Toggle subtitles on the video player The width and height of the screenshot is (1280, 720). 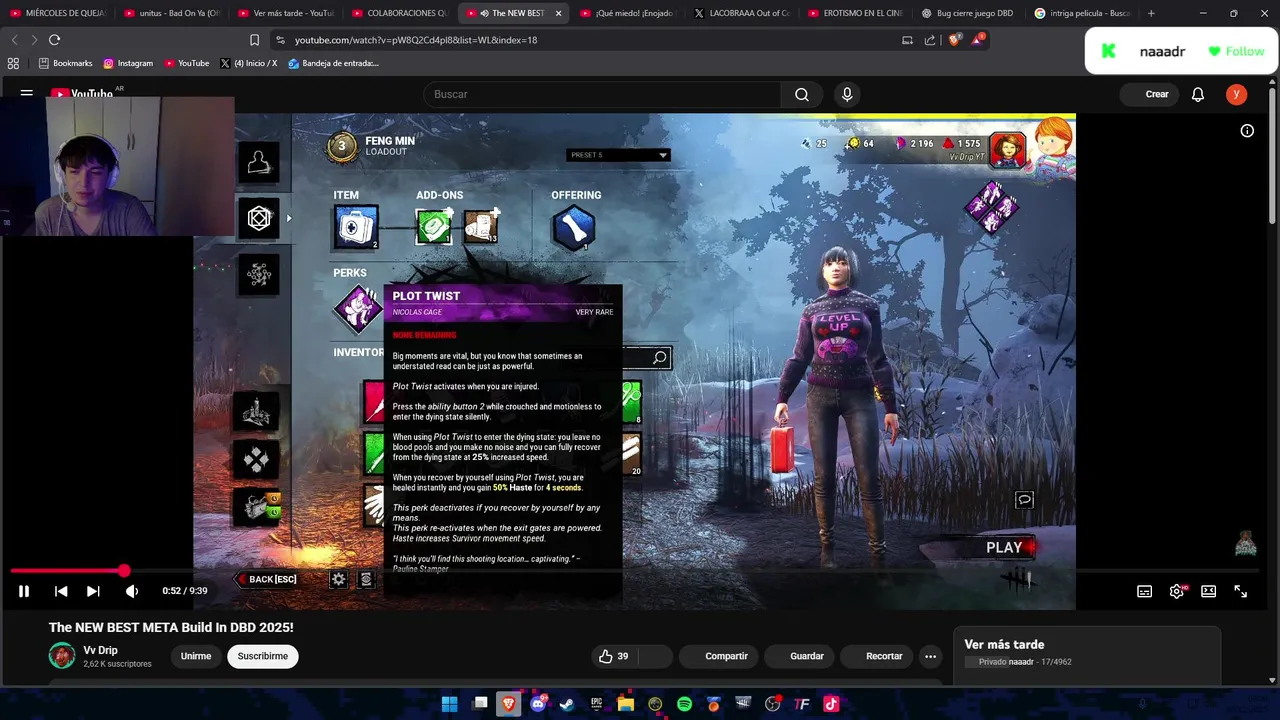pyautogui.click(x=1144, y=591)
